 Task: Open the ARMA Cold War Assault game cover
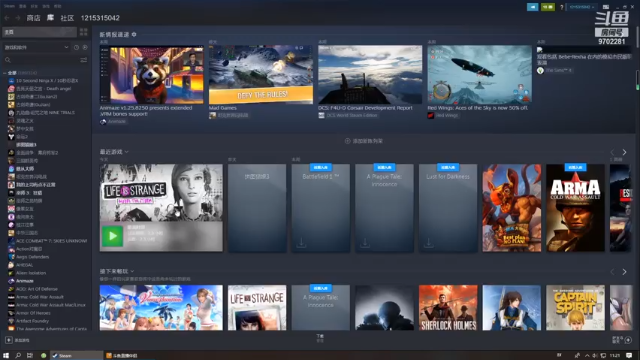(x=575, y=208)
